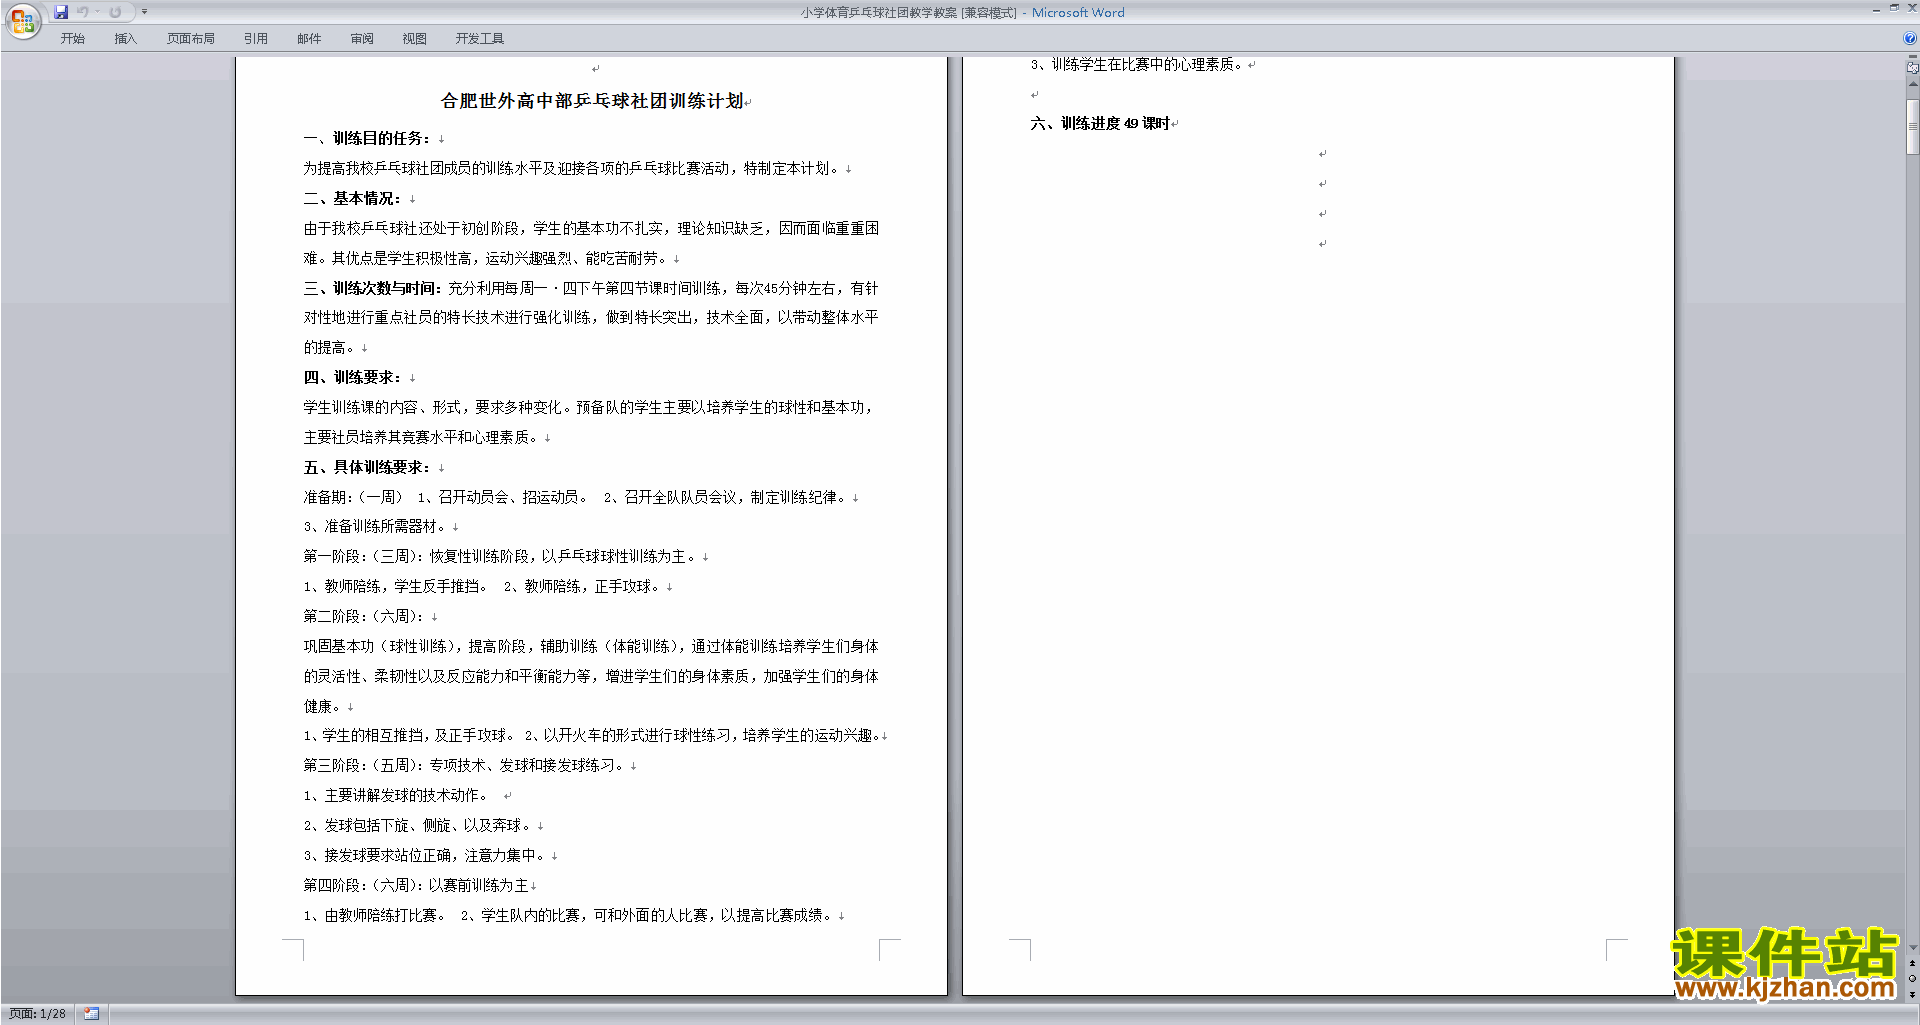Viewport: 1920px width, 1025px height.
Task: Click the vertical scrollbar thumb
Action: (x=1912, y=127)
